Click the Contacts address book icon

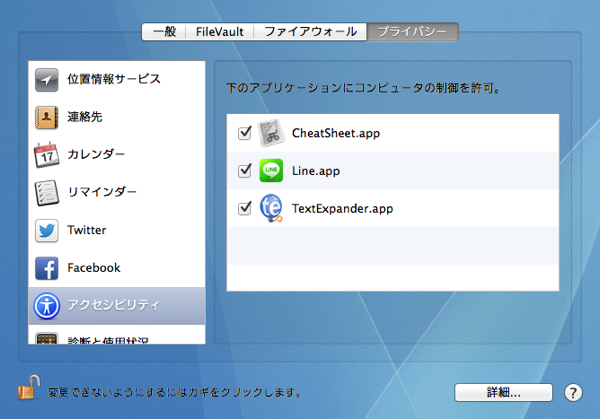[x=46, y=117]
